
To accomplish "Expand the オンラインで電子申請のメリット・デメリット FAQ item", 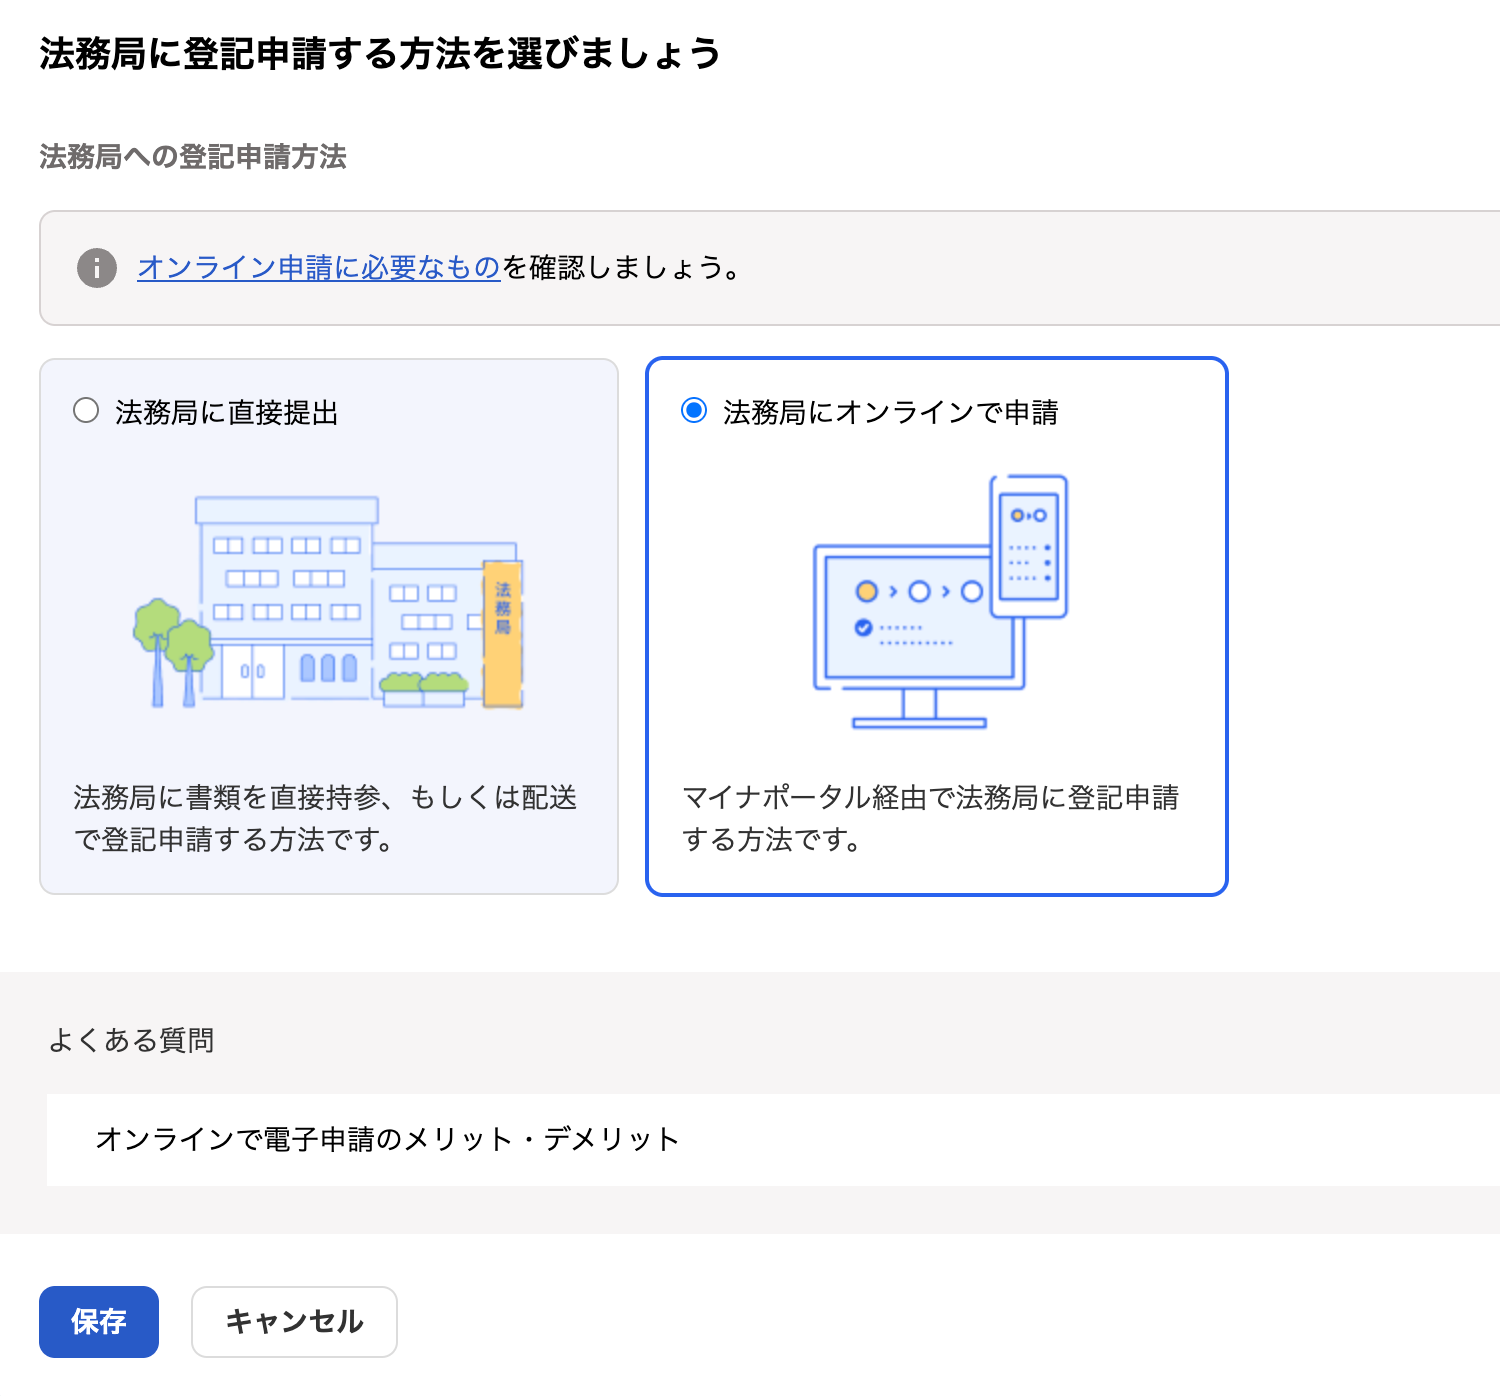I will click(773, 1139).
